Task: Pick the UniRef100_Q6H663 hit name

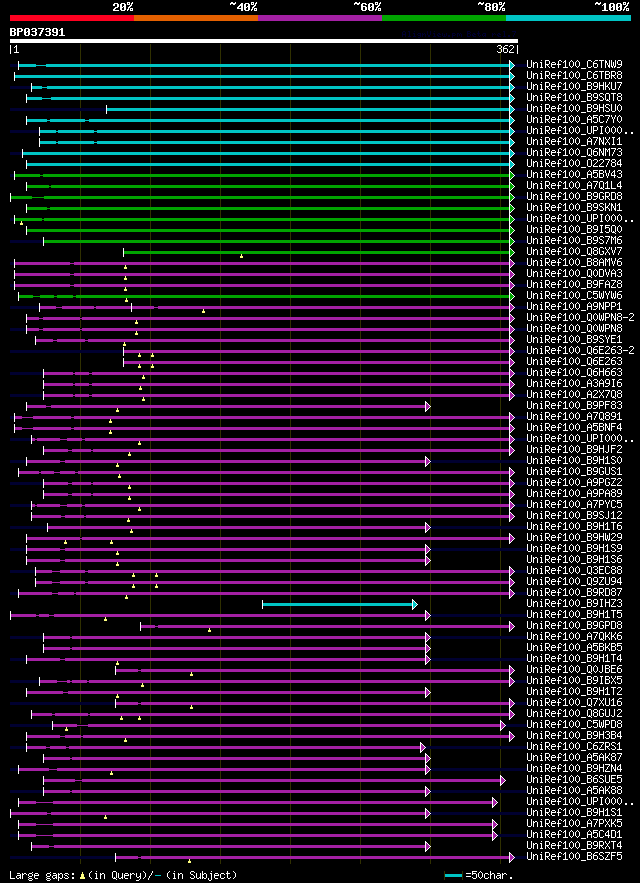Action: tap(574, 372)
